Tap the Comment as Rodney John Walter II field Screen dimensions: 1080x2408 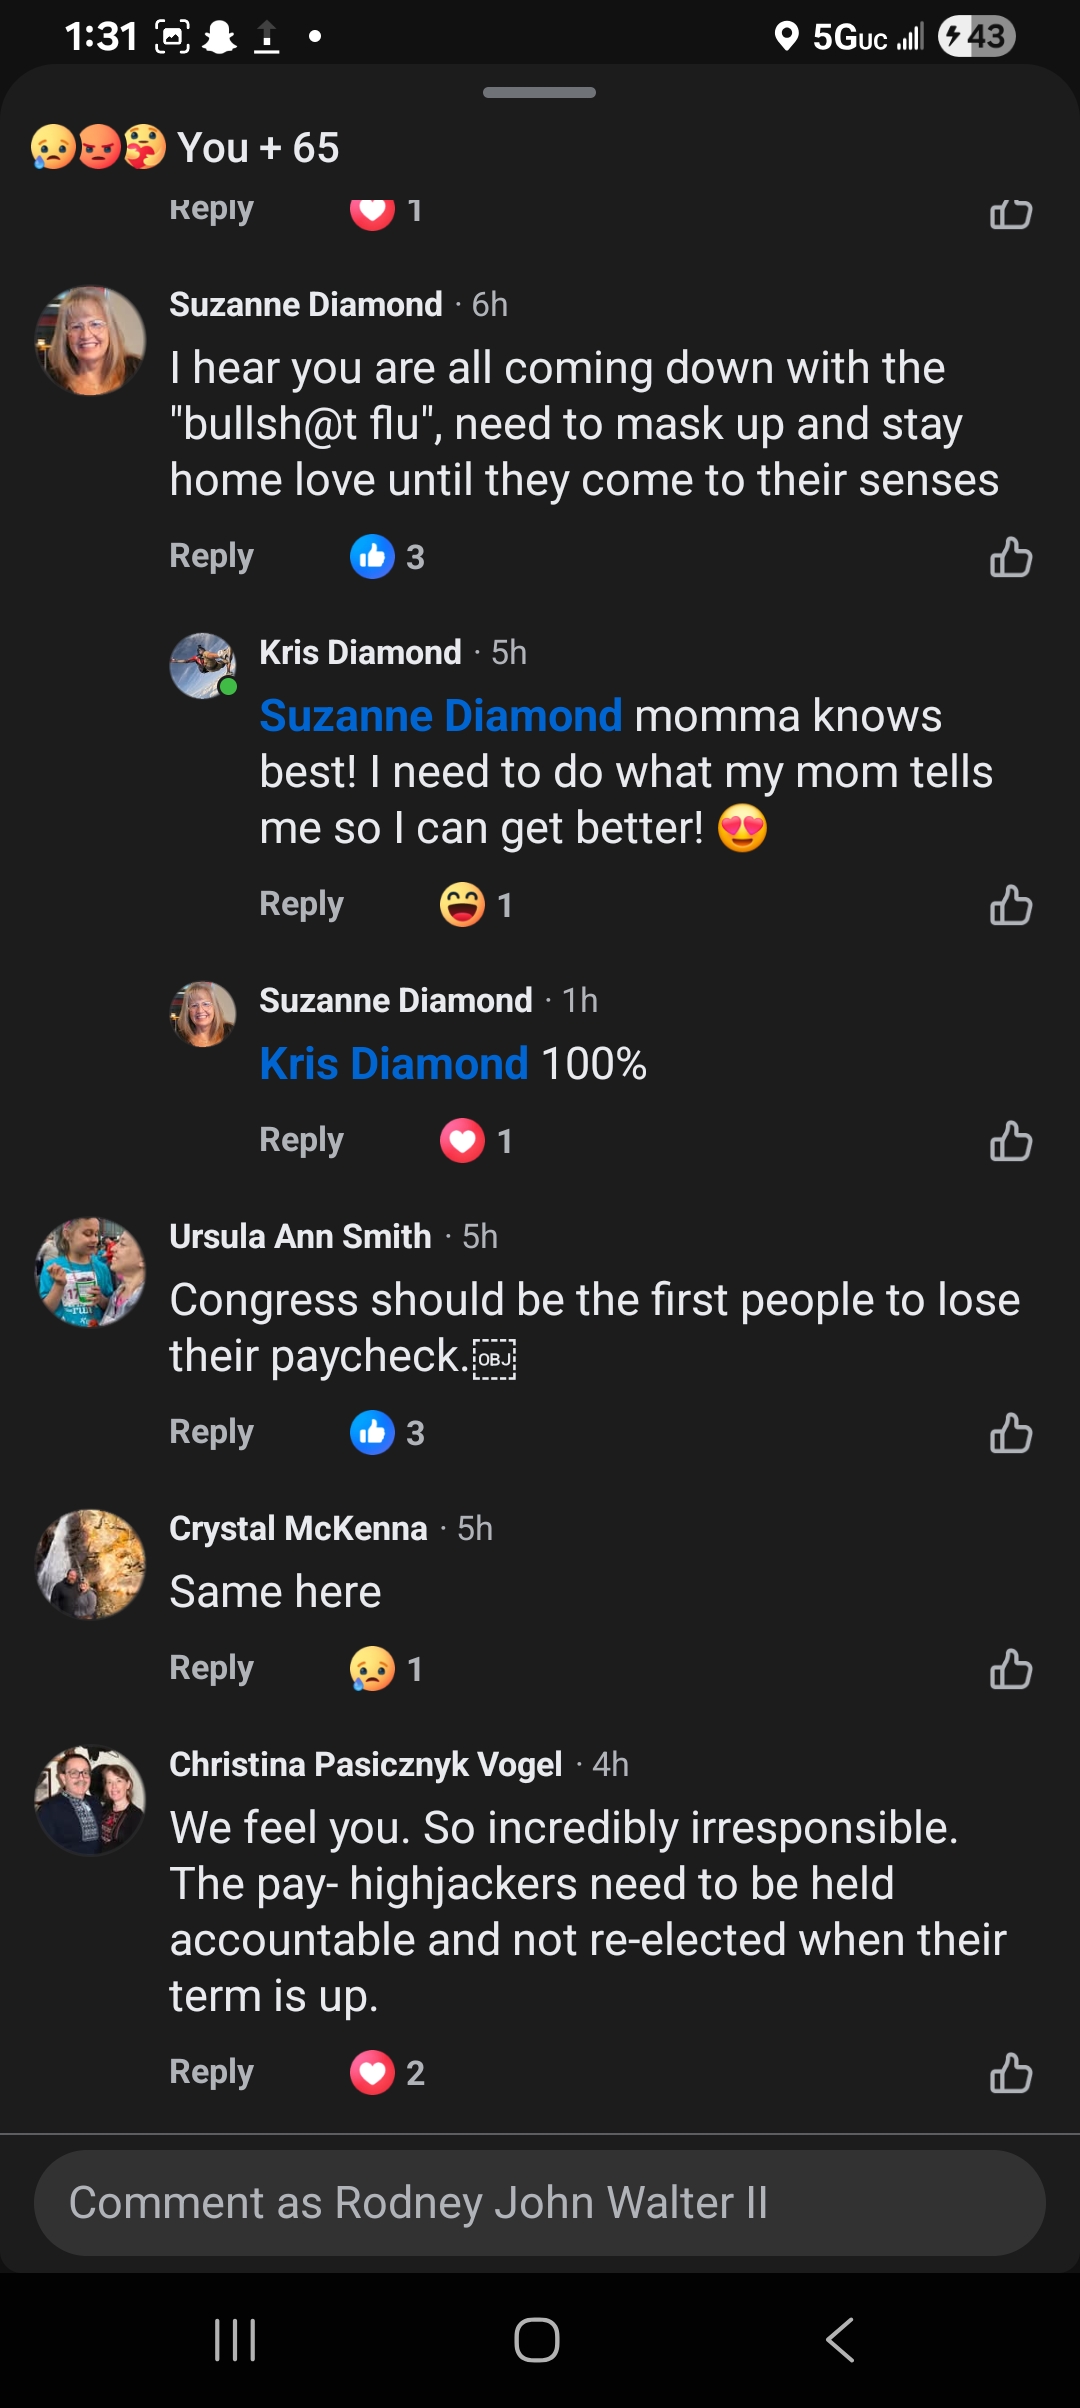click(x=540, y=2203)
